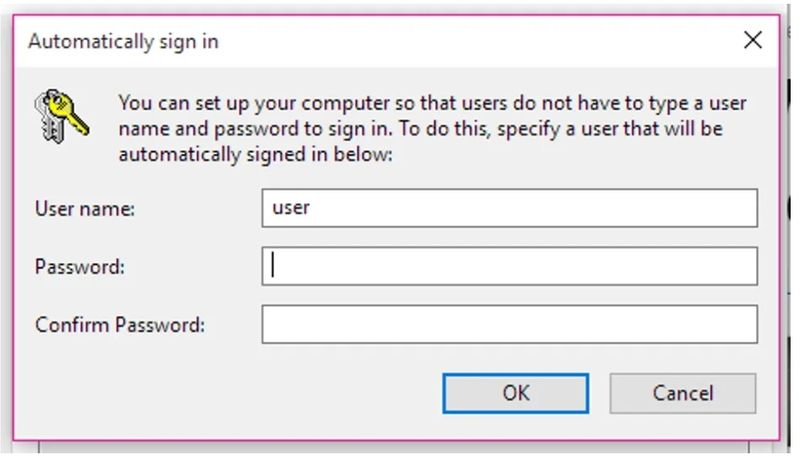Click the blinking cursor in Password field
This screenshot has height=461, width=800.
tap(274, 267)
